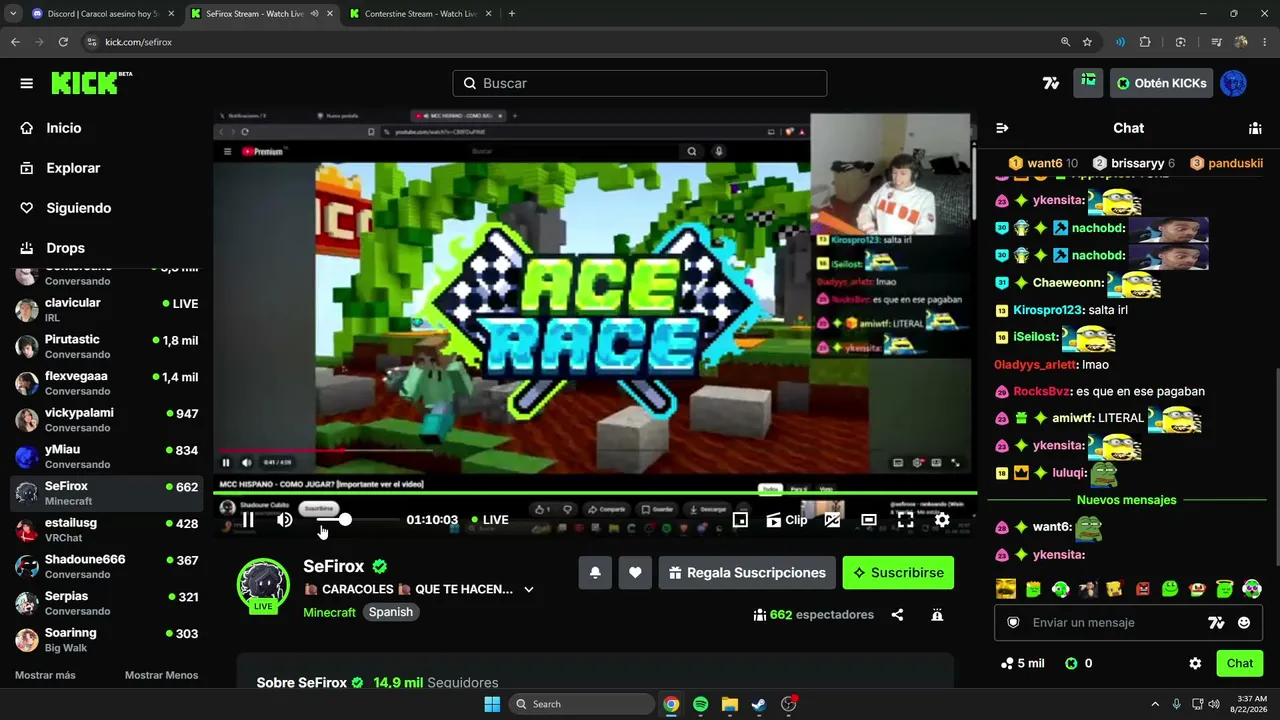Toggle the crossed-out picture icon in the player
The image size is (1280, 720).
[832, 520]
